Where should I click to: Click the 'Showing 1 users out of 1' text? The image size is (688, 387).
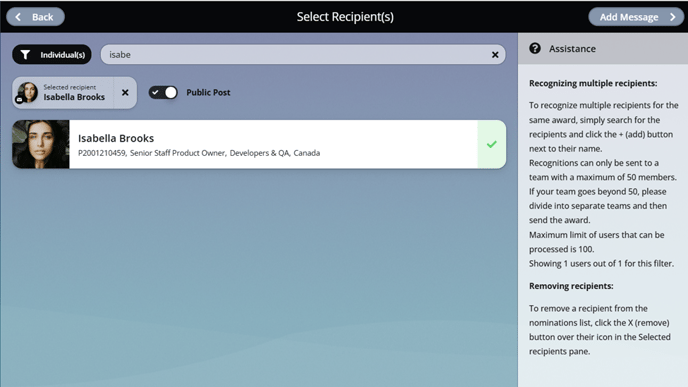601,263
